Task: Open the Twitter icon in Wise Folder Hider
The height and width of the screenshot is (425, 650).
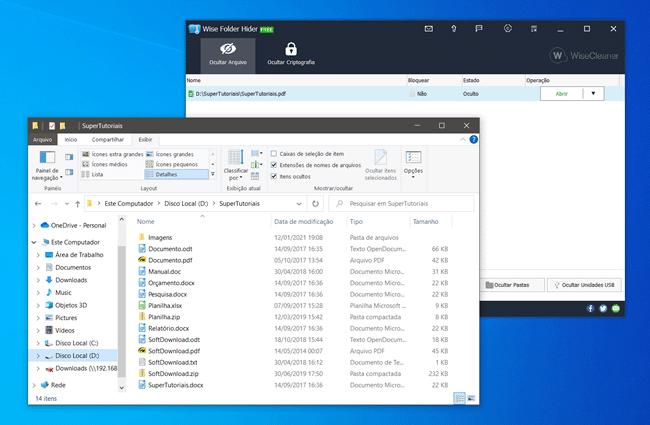Action: tap(603, 309)
